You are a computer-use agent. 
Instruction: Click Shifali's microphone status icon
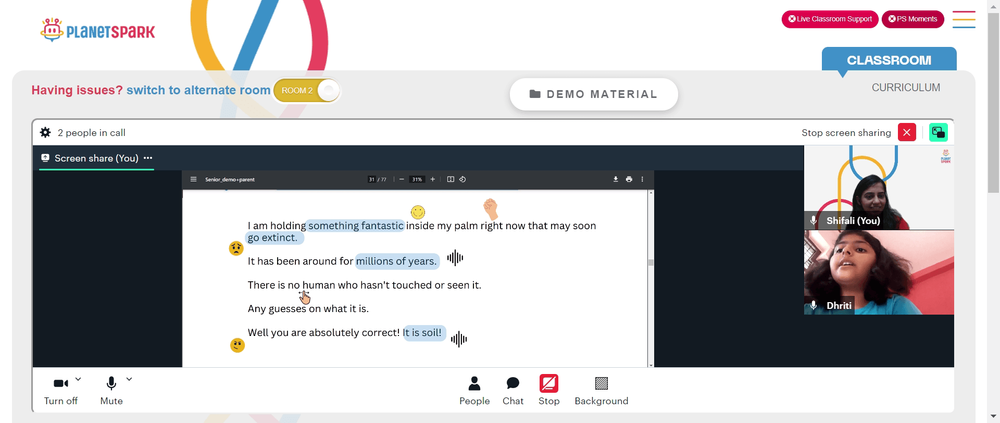813,220
